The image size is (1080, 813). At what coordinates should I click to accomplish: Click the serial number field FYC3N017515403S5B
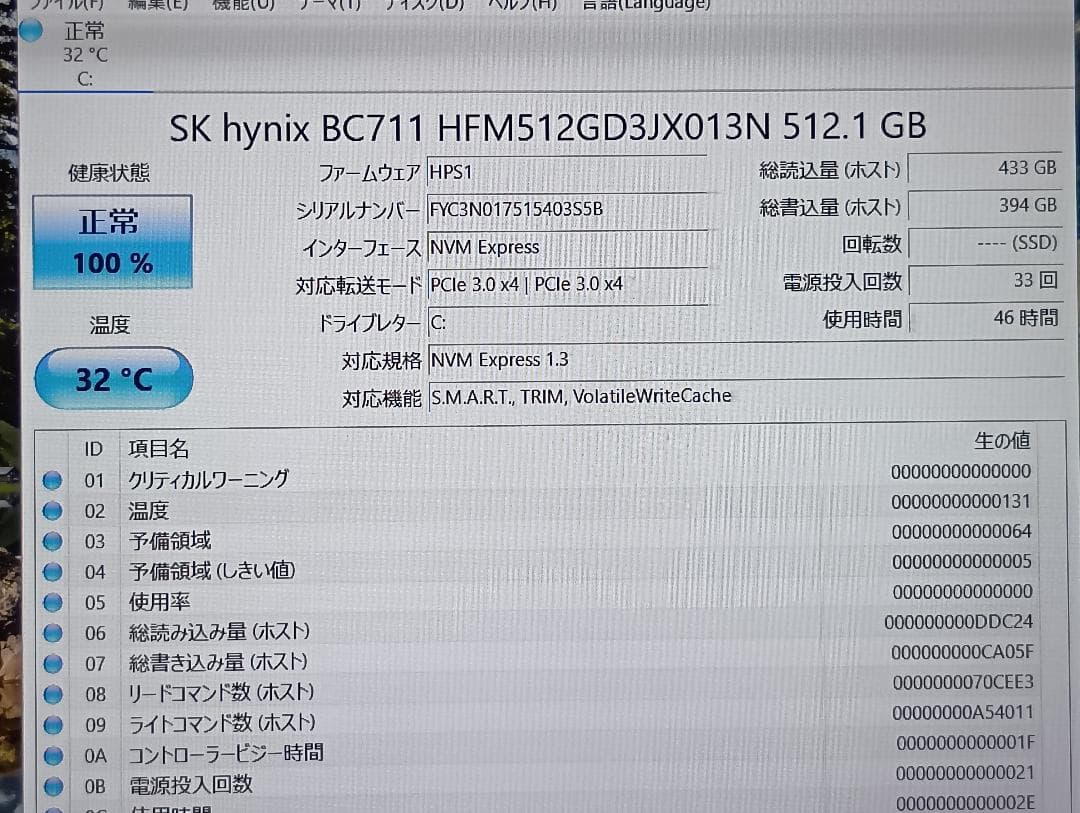pos(567,209)
